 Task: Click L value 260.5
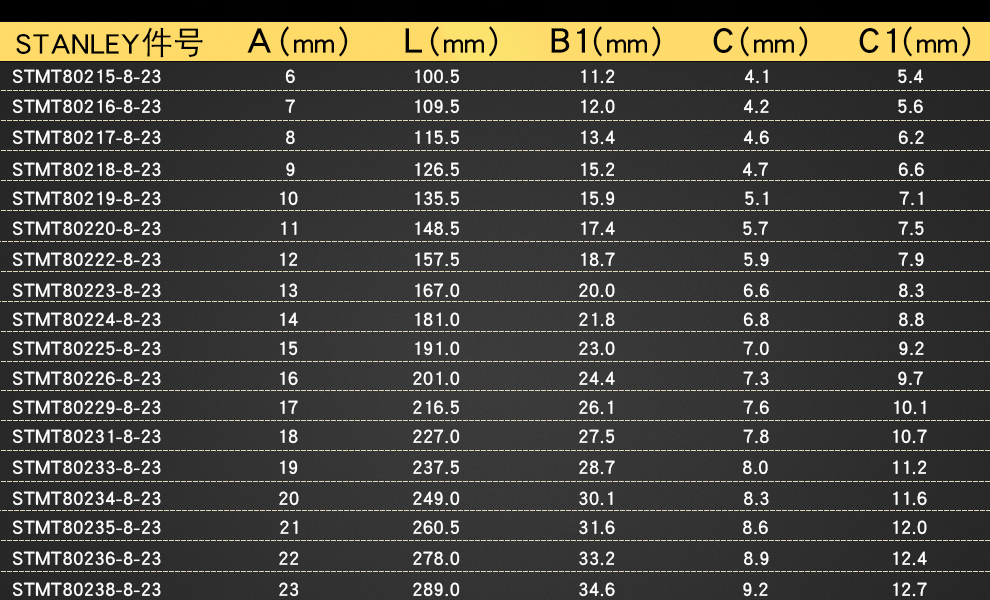pyautogui.click(x=436, y=527)
